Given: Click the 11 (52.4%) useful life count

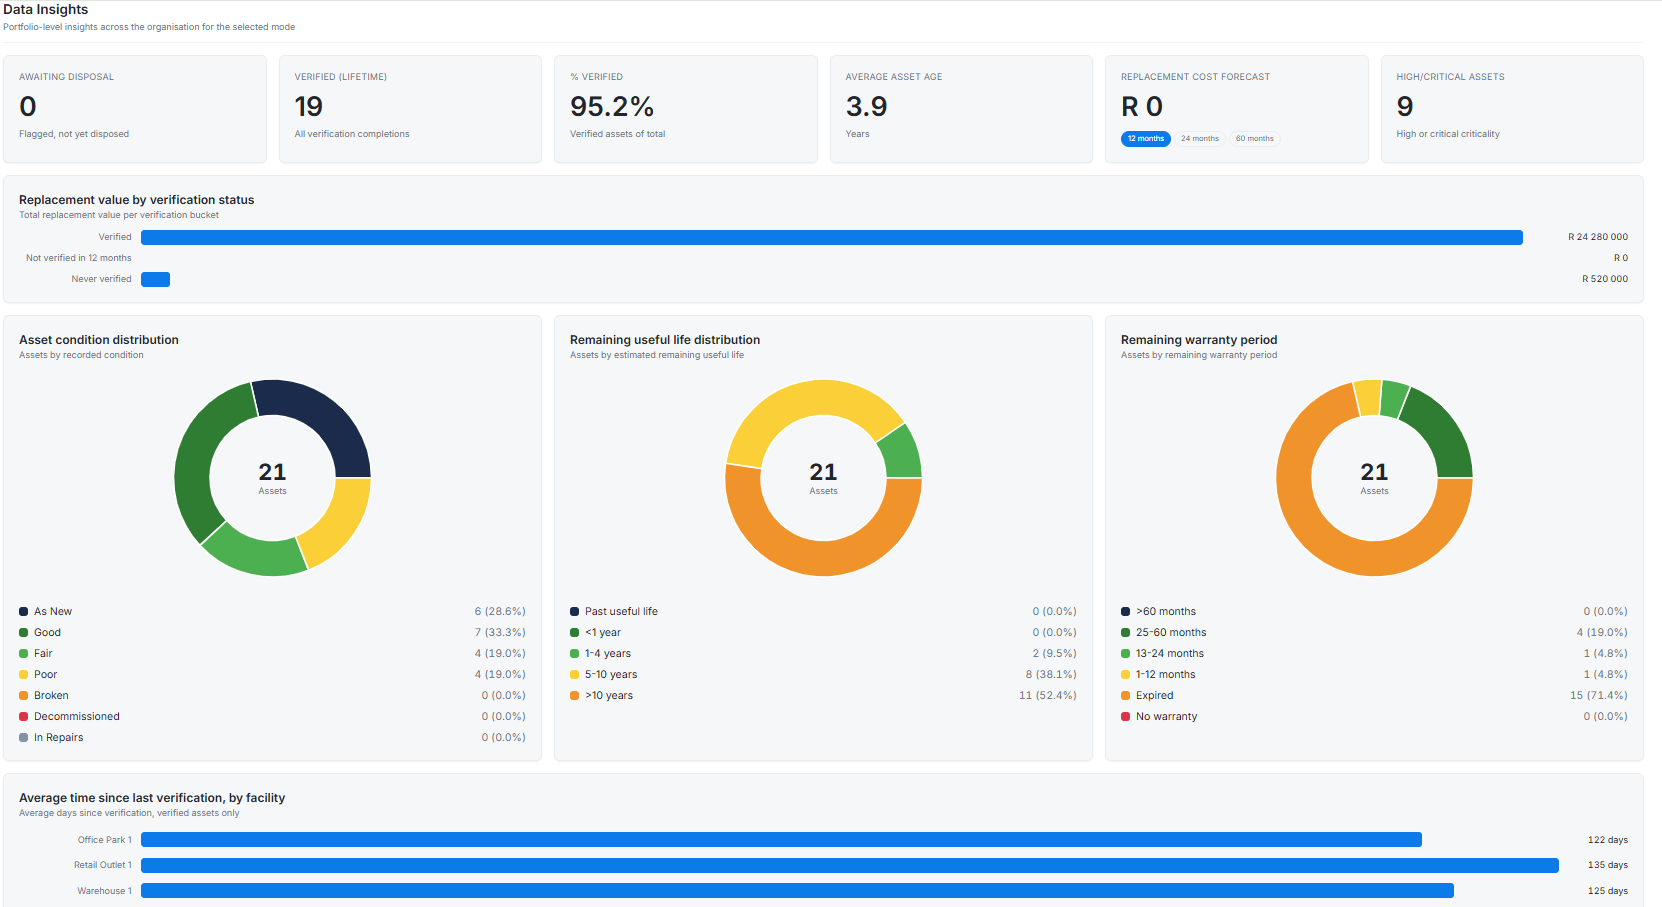Looking at the screenshot, I should 1048,695.
